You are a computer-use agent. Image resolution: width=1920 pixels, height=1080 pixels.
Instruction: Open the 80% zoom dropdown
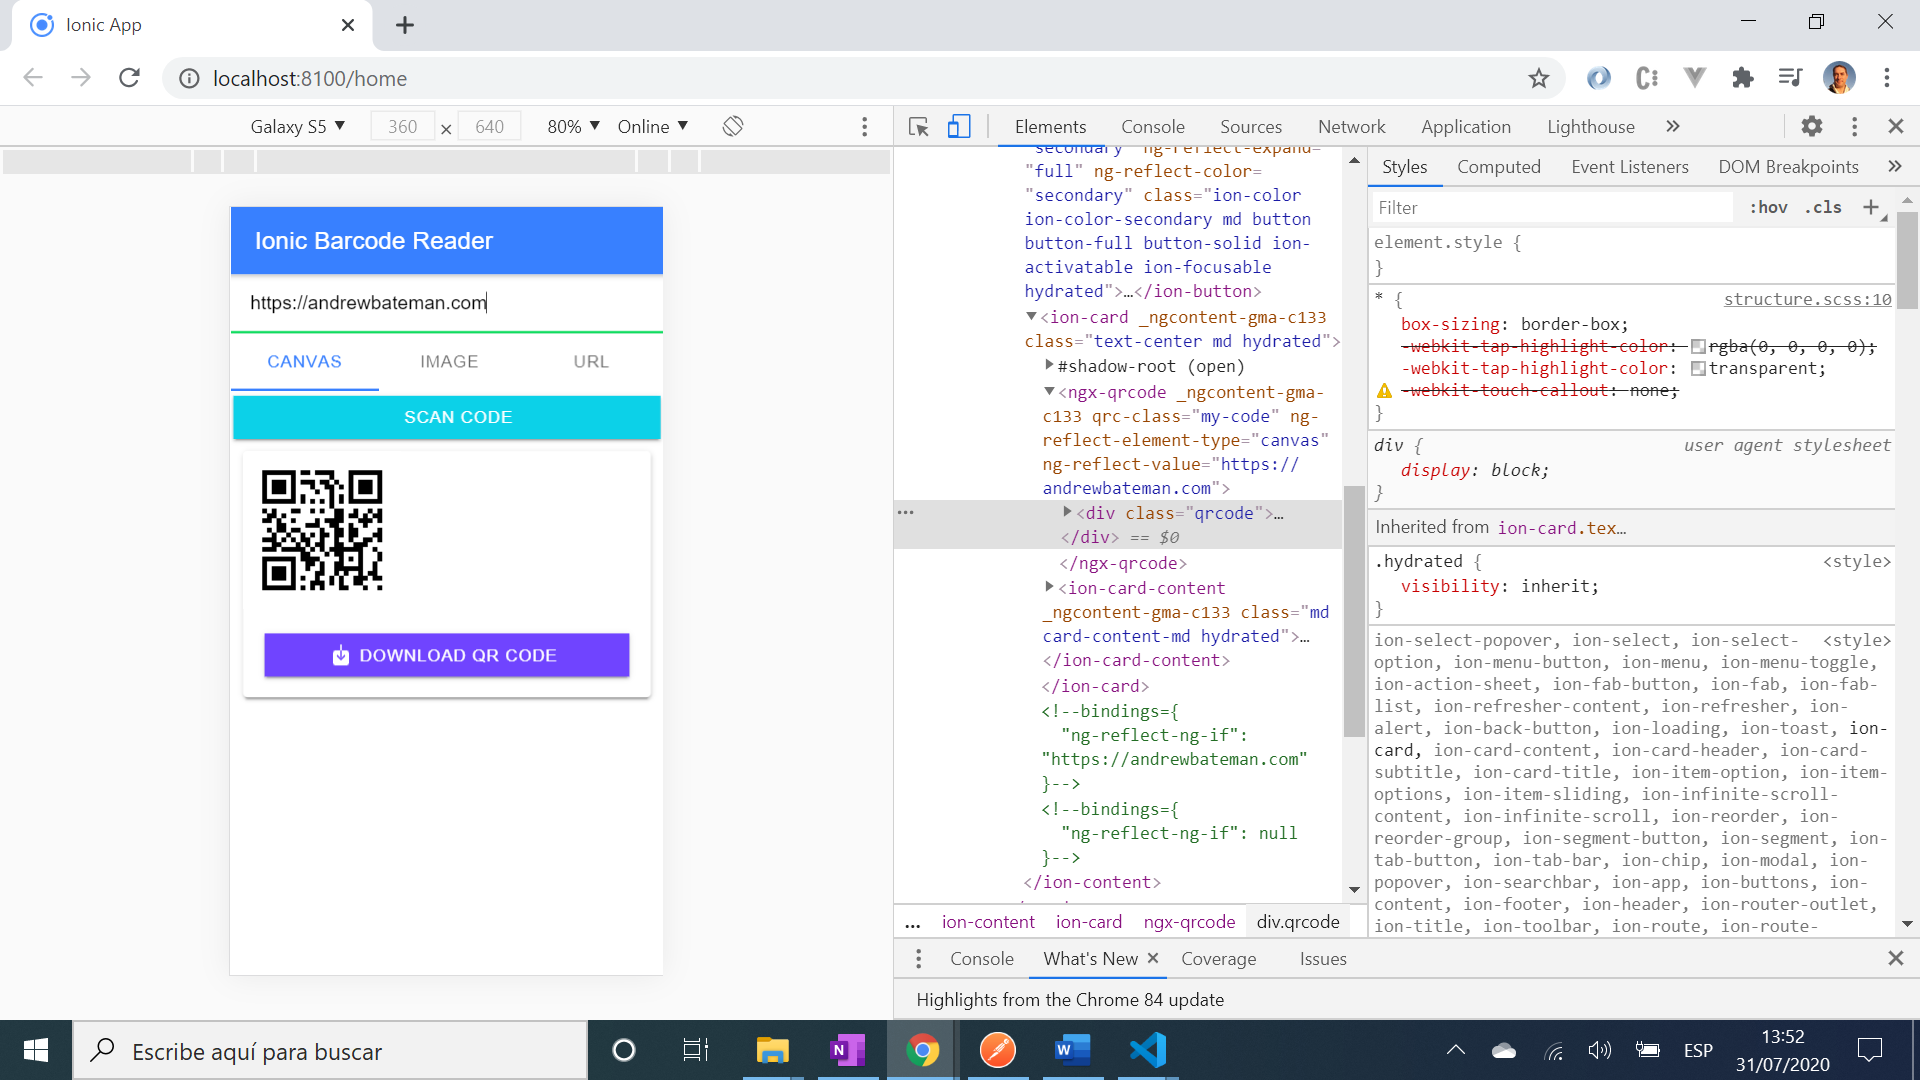573,127
